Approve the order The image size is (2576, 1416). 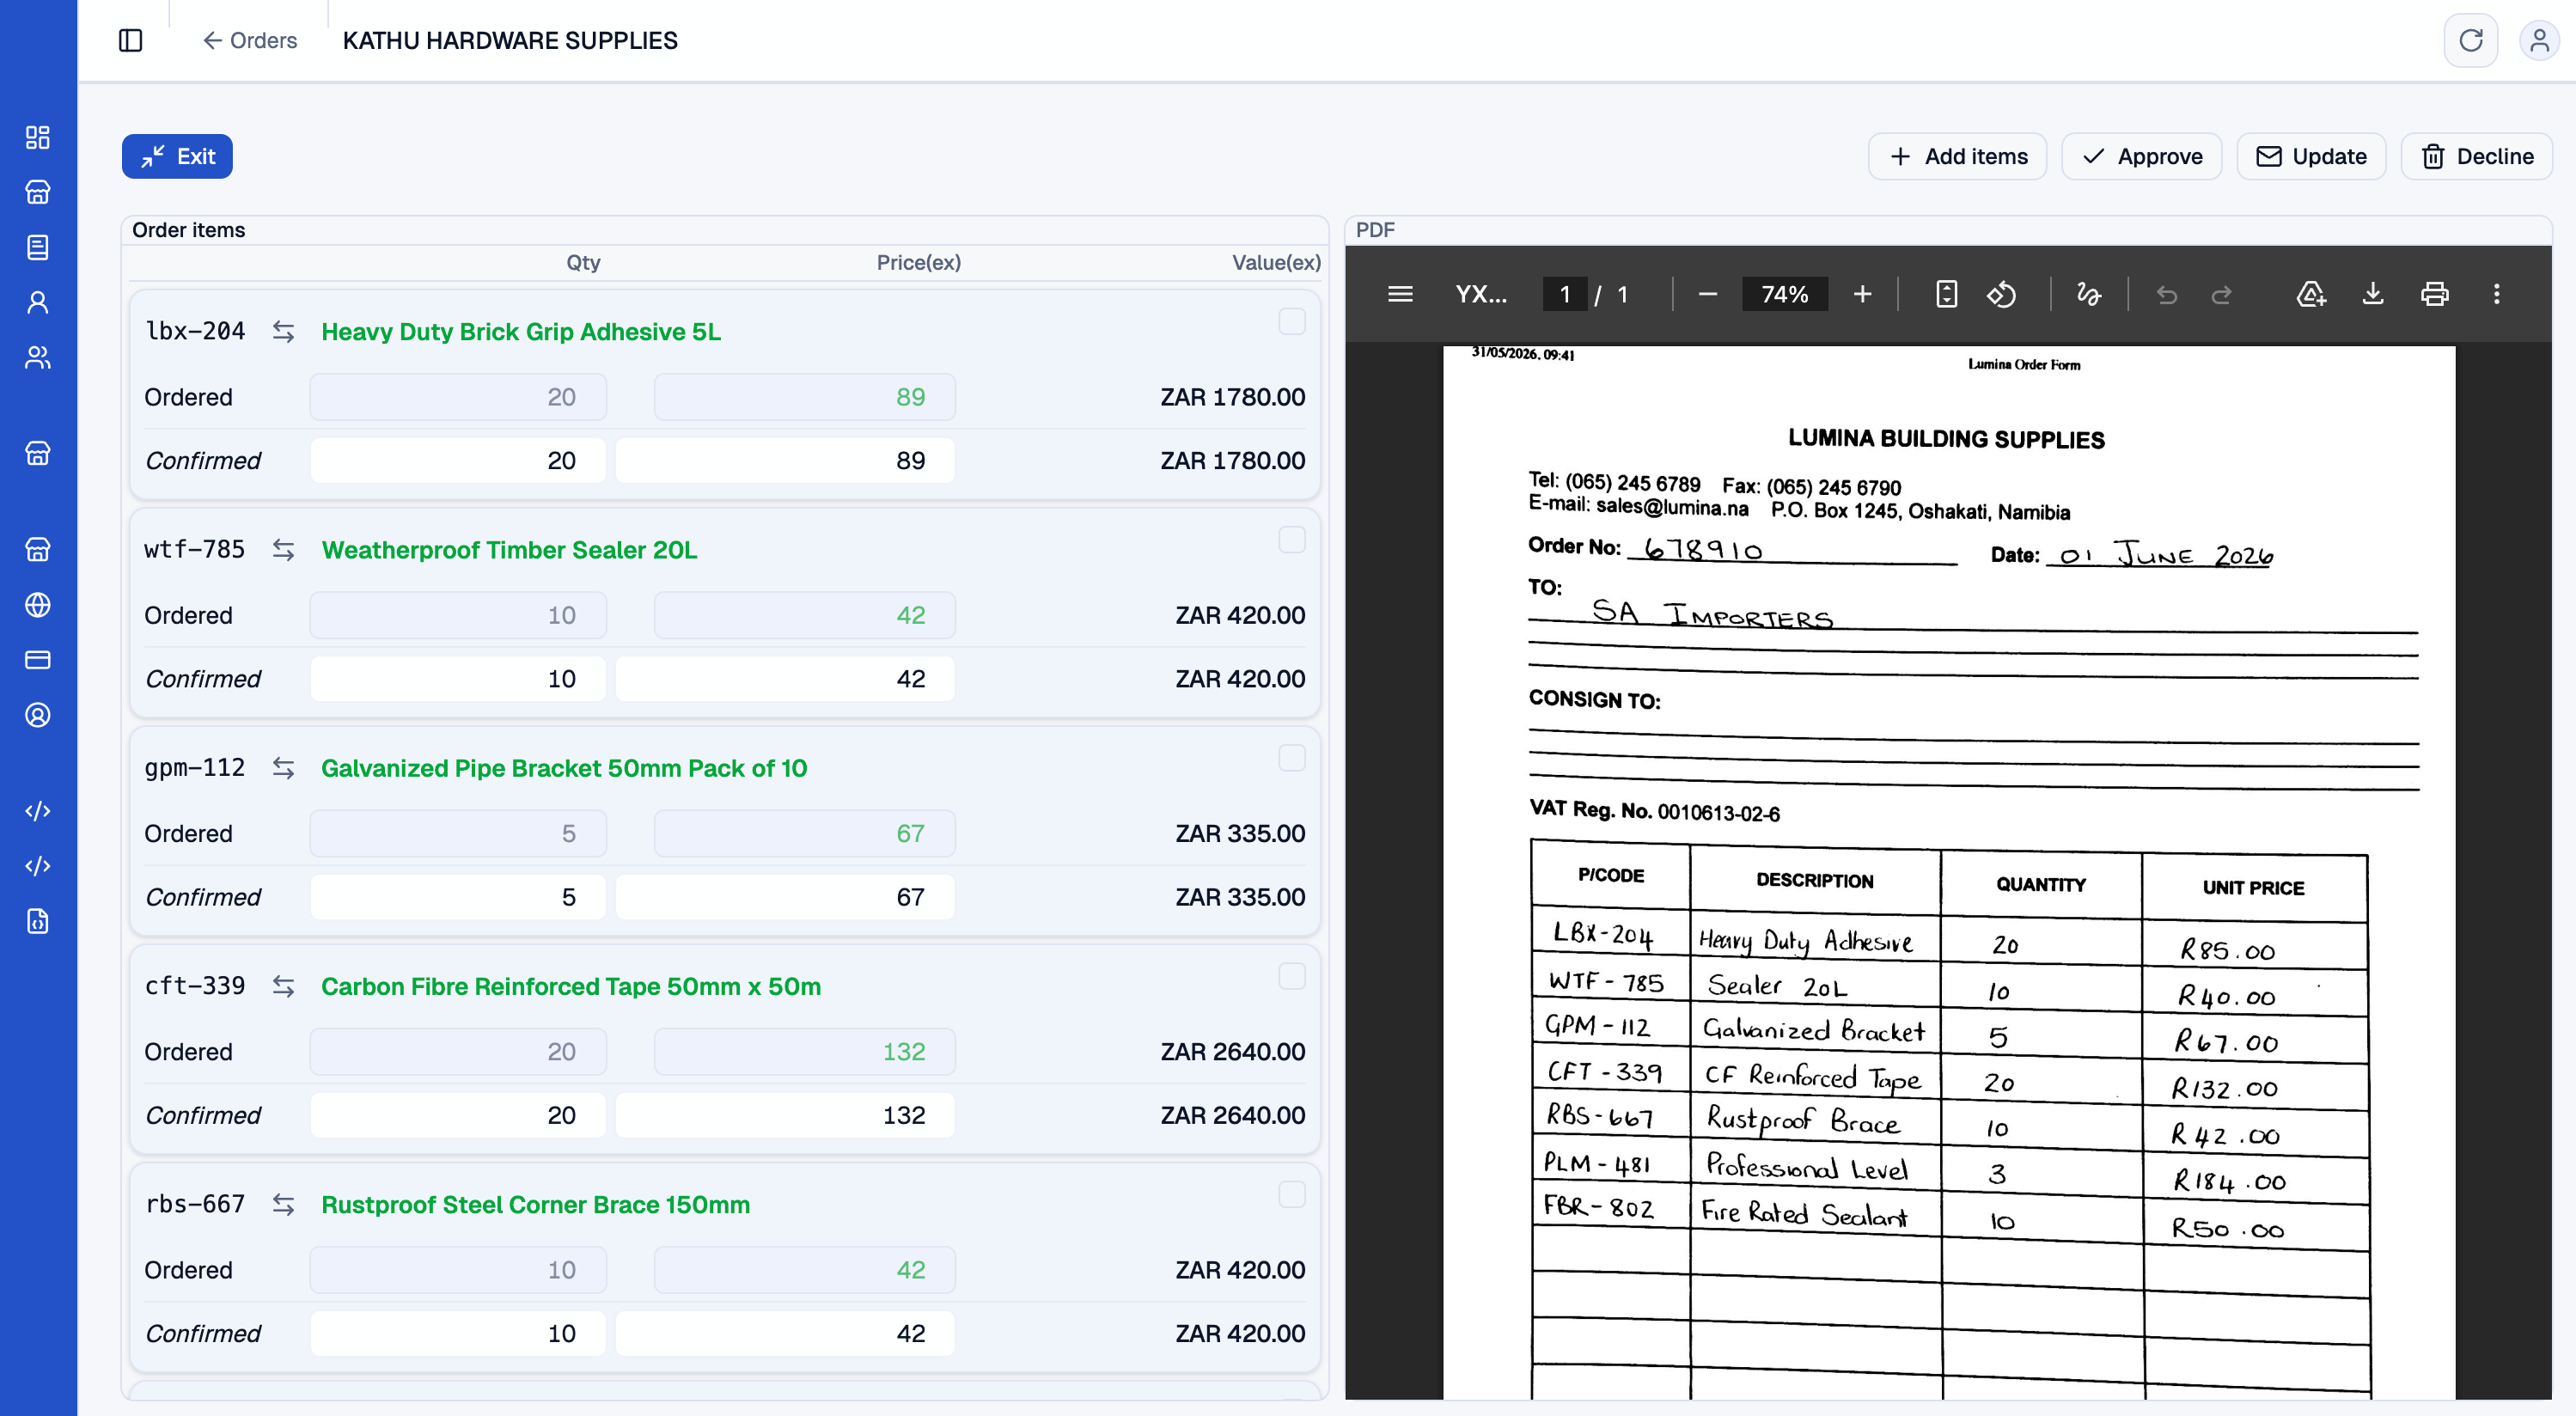(2141, 156)
